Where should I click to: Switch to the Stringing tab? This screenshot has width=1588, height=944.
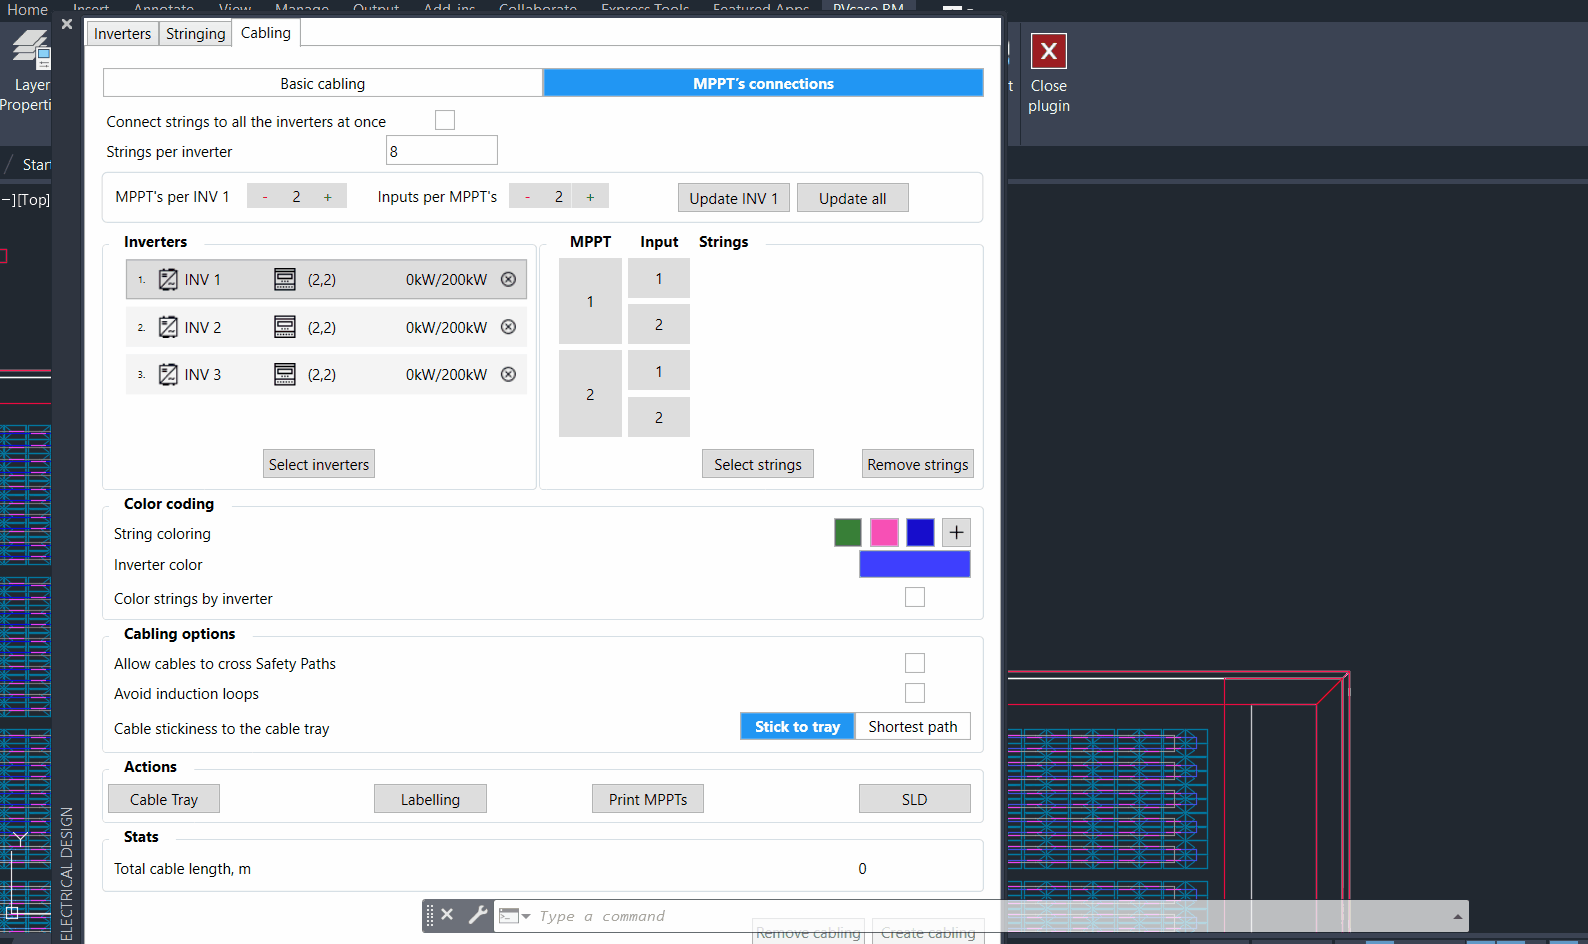(x=195, y=34)
